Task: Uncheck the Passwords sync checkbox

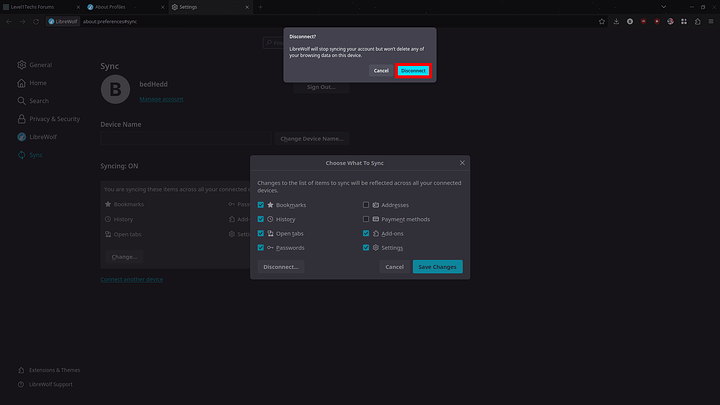Action: tap(261, 248)
